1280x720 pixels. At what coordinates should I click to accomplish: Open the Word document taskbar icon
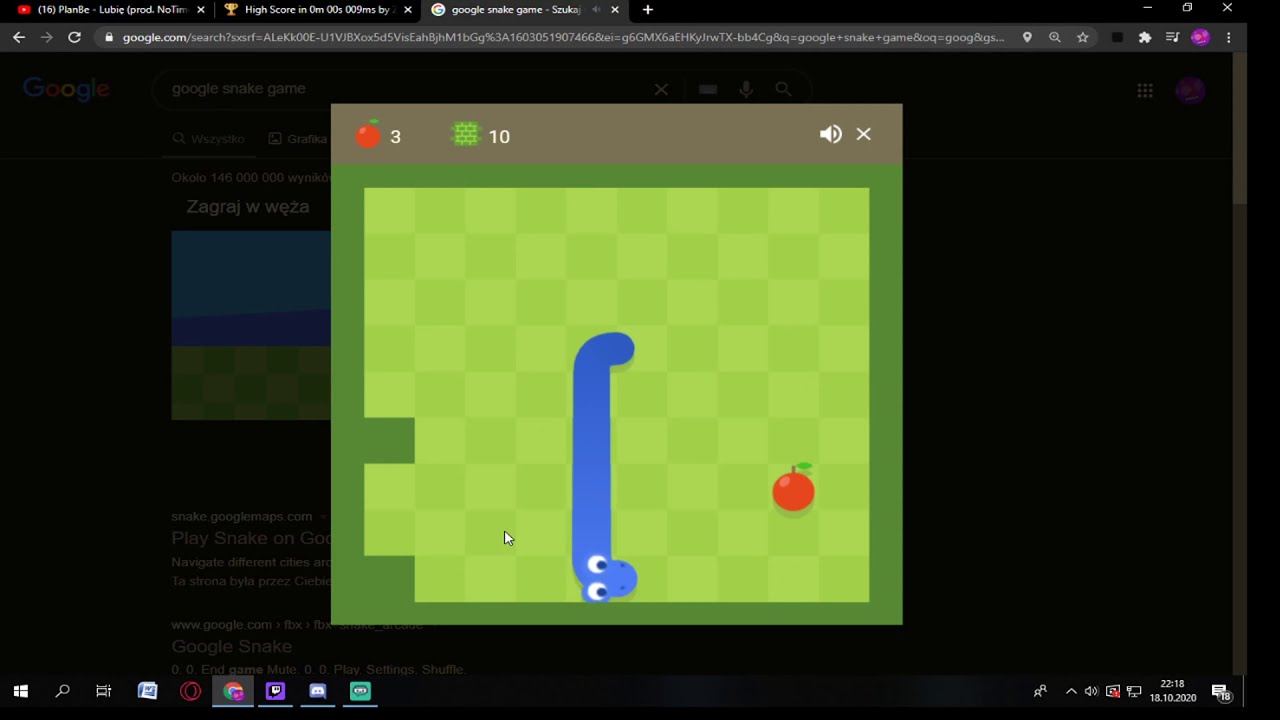(147, 691)
